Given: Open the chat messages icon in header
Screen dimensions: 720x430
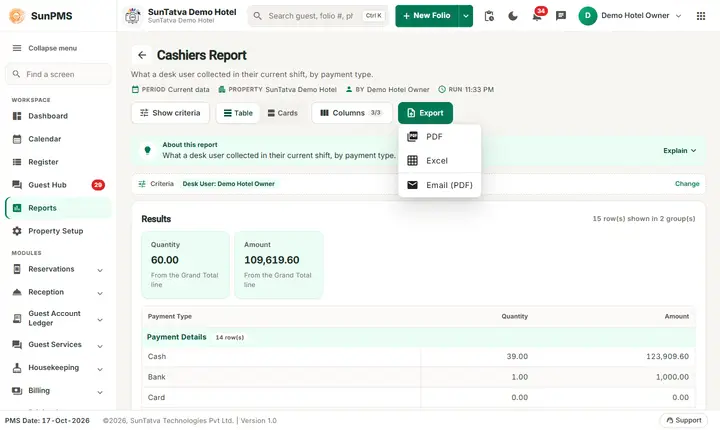Looking at the screenshot, I should (x=561, y=16).
